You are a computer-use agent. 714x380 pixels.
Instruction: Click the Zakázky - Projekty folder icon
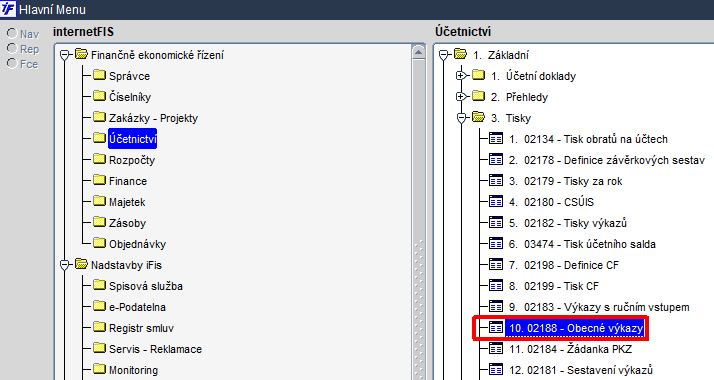coord(100,117)
